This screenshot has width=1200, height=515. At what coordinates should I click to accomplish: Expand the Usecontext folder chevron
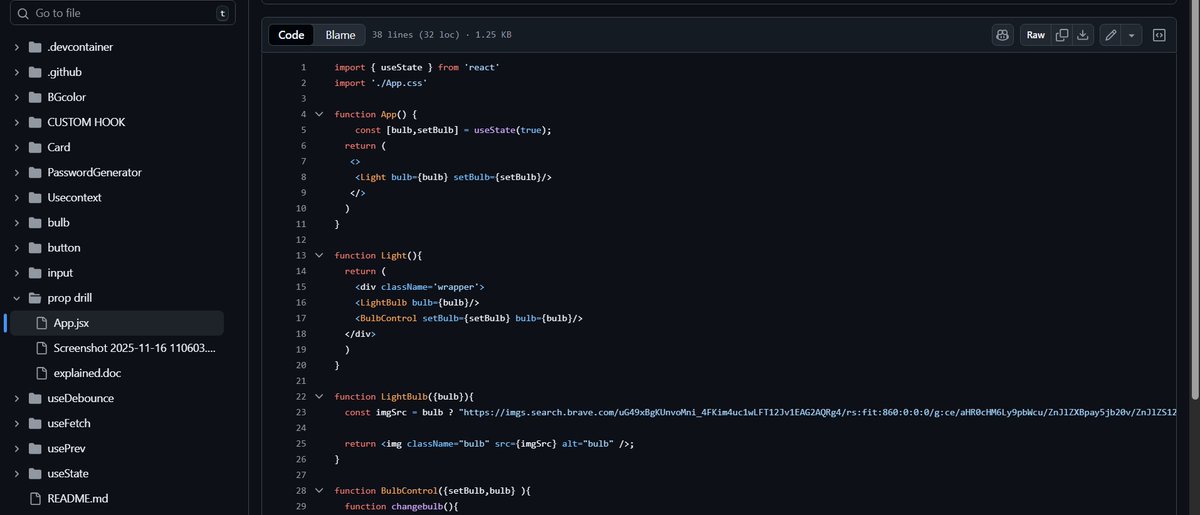16,197
